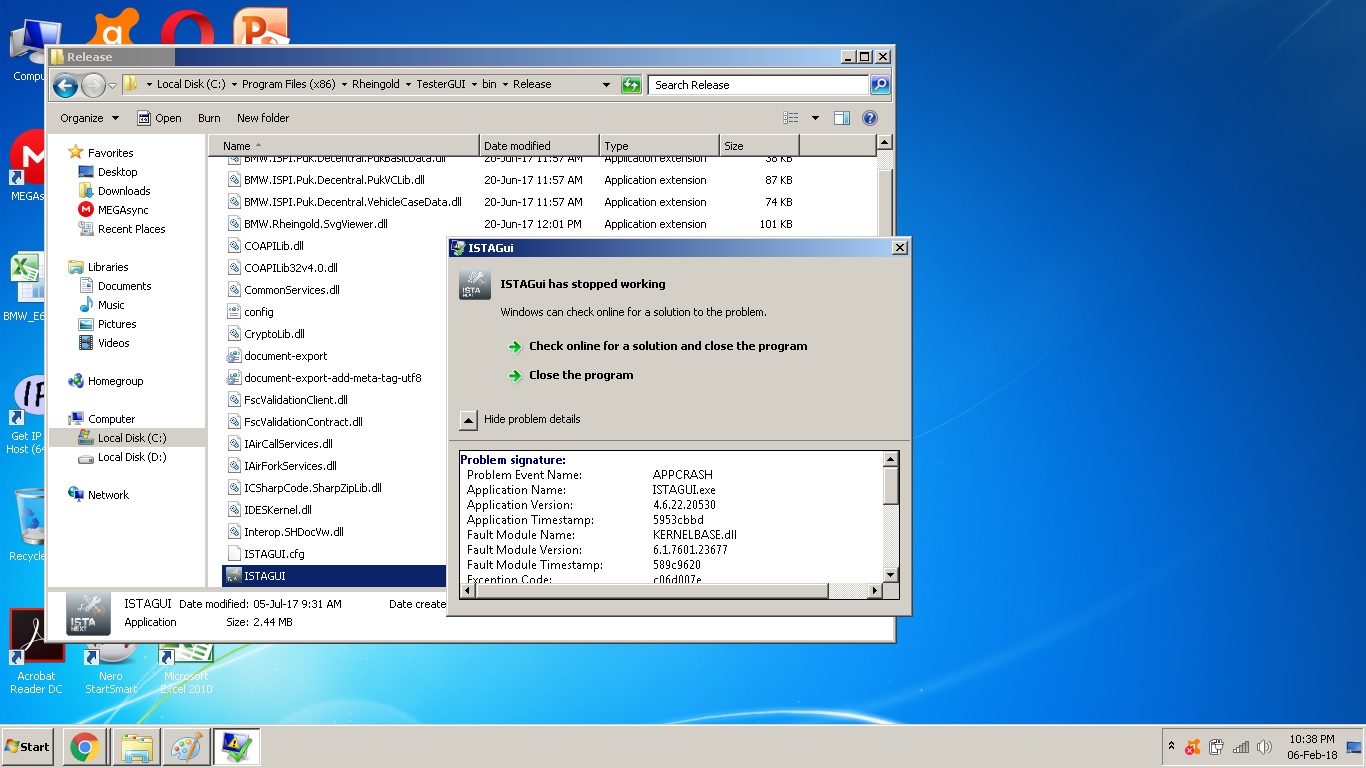Open the address bar previous locations dropdown

tap(606, 85)
